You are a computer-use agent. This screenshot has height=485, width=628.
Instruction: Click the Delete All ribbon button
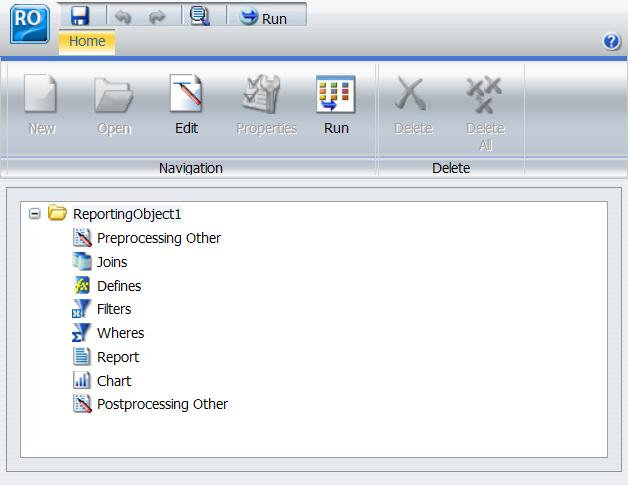(x=485, y=113)
